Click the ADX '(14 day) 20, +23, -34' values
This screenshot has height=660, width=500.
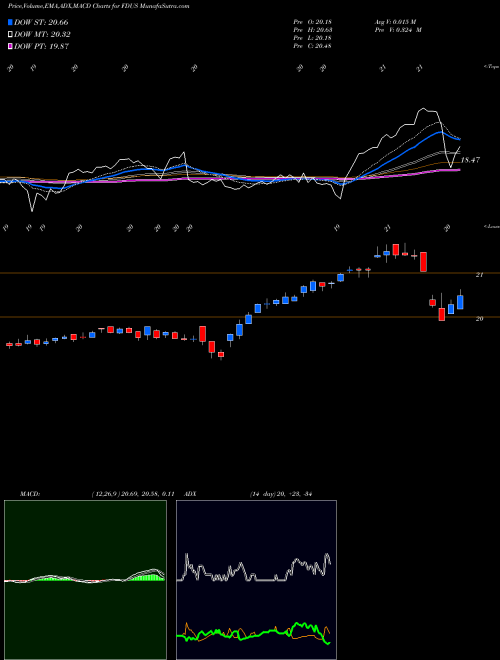coord(280,494)
